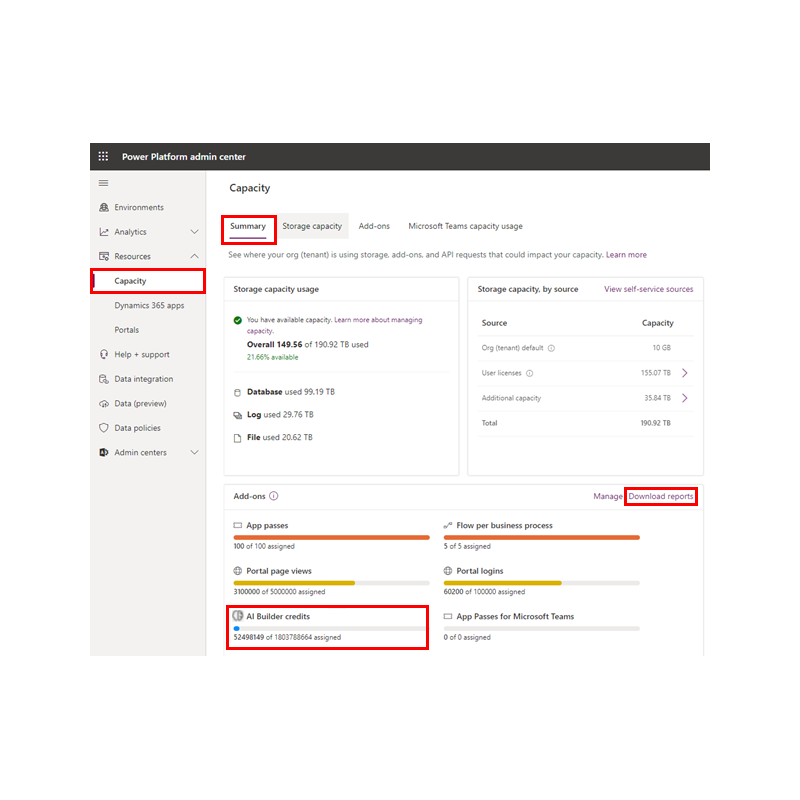800x800 pixels.
Task: Click the 100 of 100 assigned text
Action: point(264,546)
